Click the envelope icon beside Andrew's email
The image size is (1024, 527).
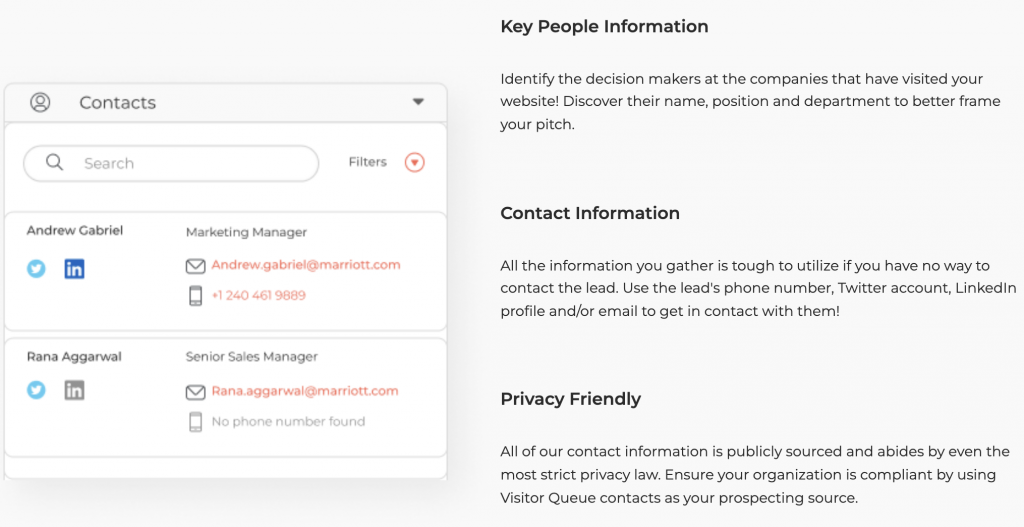(x=195, y=266)
